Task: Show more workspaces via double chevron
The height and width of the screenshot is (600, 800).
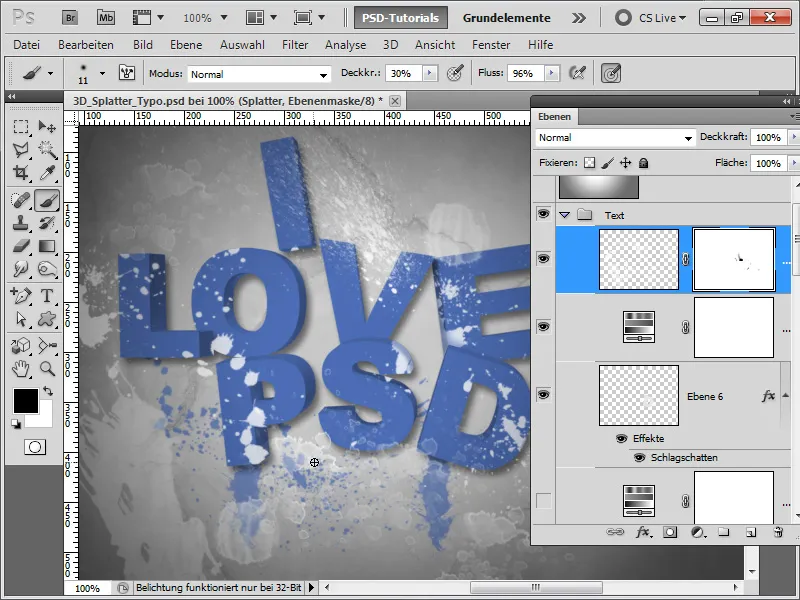Action: [x=579, y=18]
